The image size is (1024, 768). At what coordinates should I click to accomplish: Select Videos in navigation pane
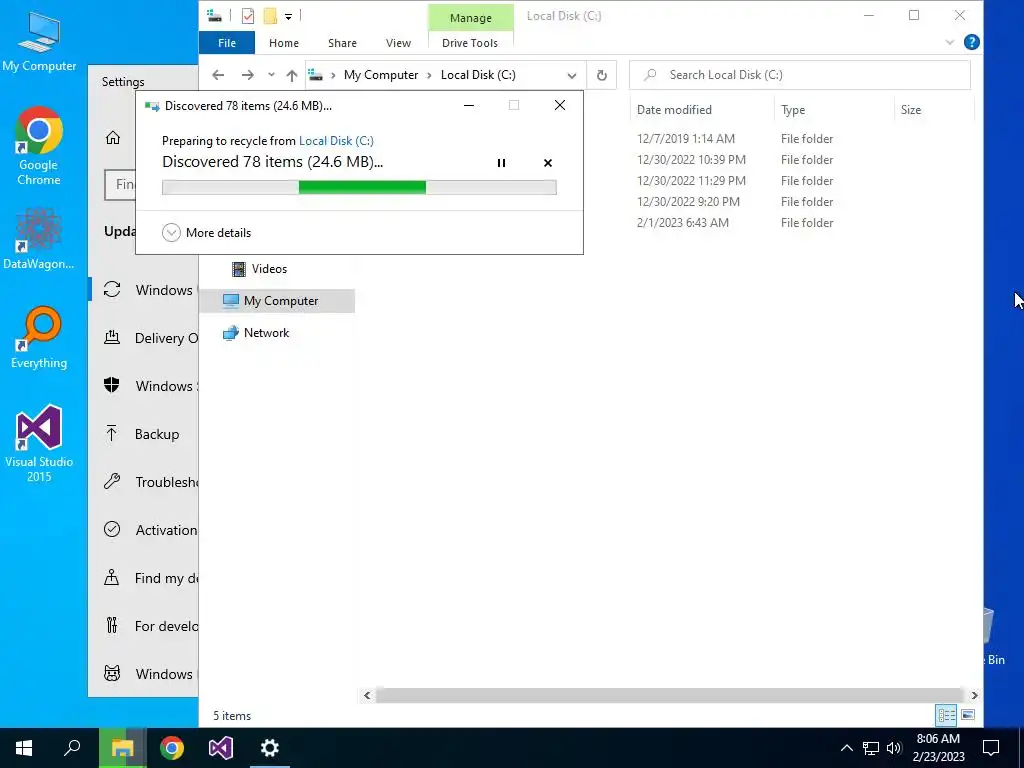(269, 268)
